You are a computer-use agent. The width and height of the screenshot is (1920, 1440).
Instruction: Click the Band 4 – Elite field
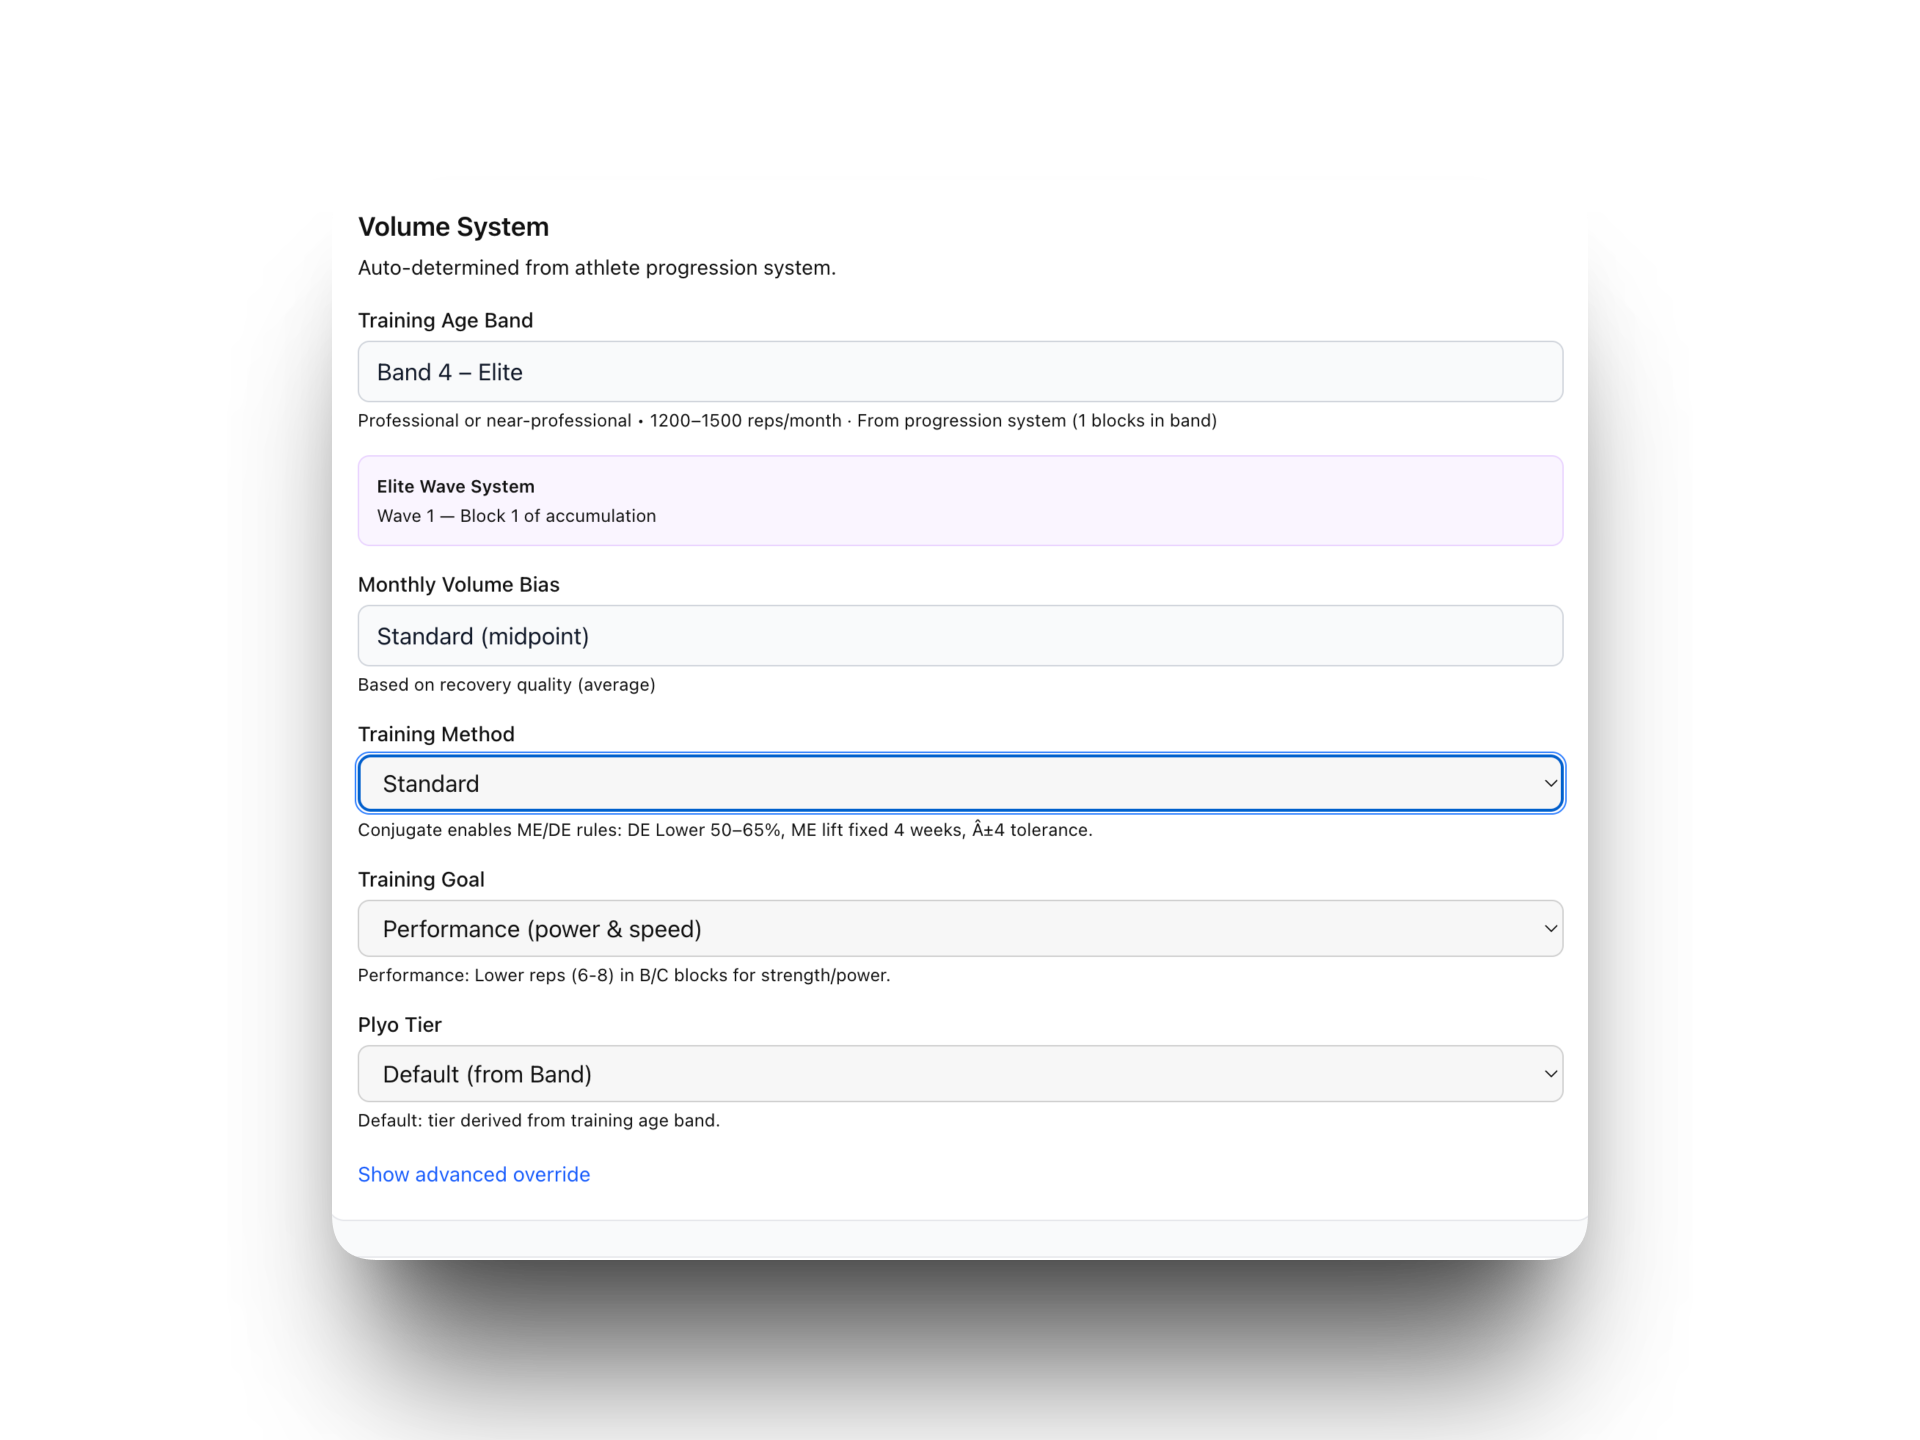(x=960, y=372)
